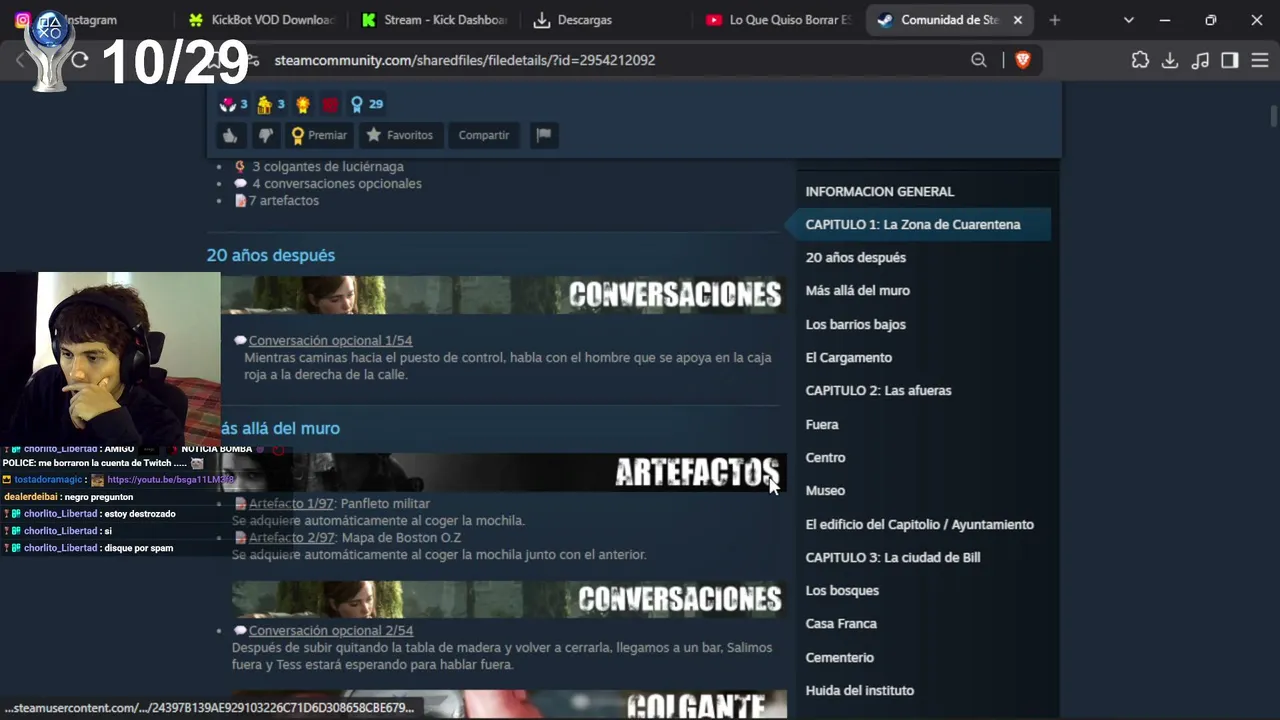Jump to Casa Franca section
Screen dimensions: 1280x720
[x=841, y=623]
